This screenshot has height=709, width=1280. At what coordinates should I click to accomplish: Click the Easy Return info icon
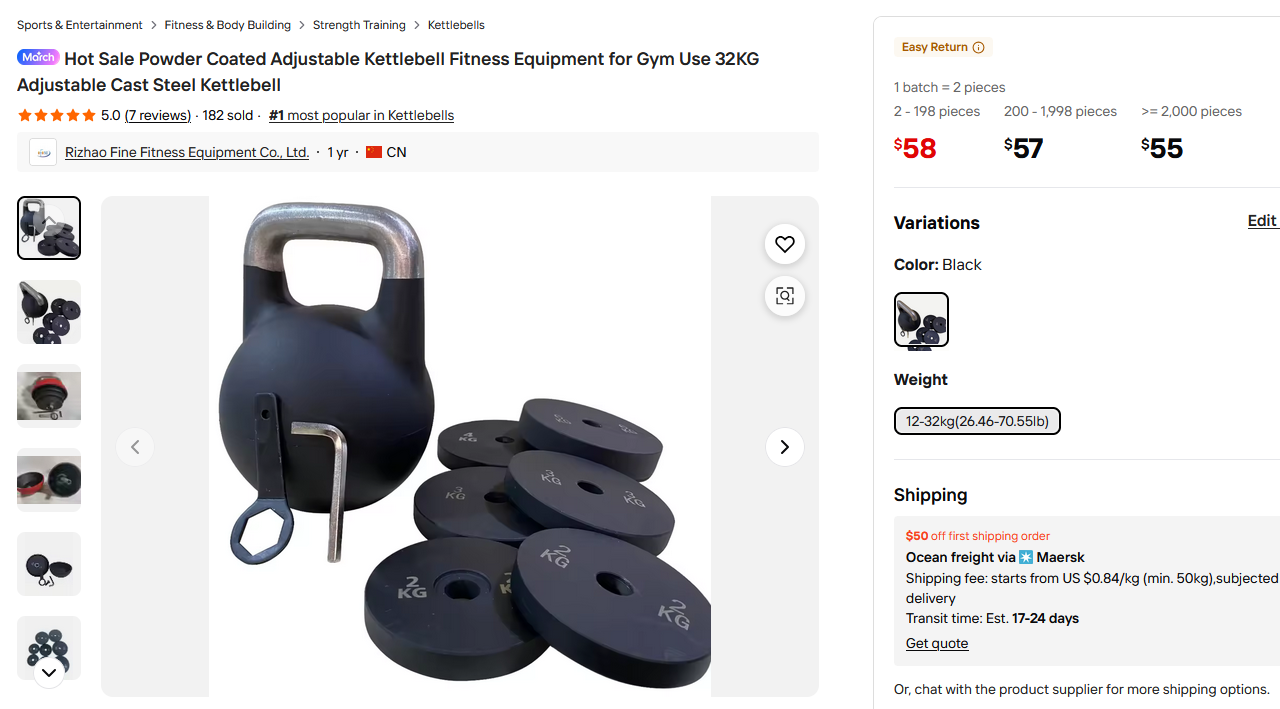click(979, 48)
